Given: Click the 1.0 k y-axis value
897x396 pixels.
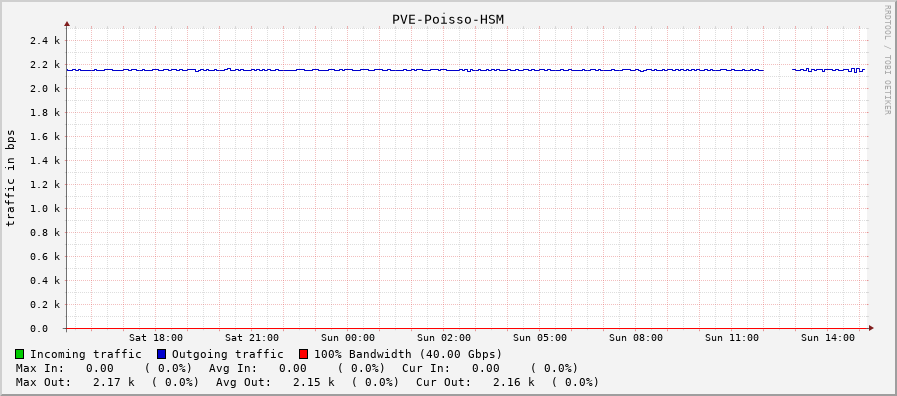Looking at the screenshot, I should (x=46, y=209).
